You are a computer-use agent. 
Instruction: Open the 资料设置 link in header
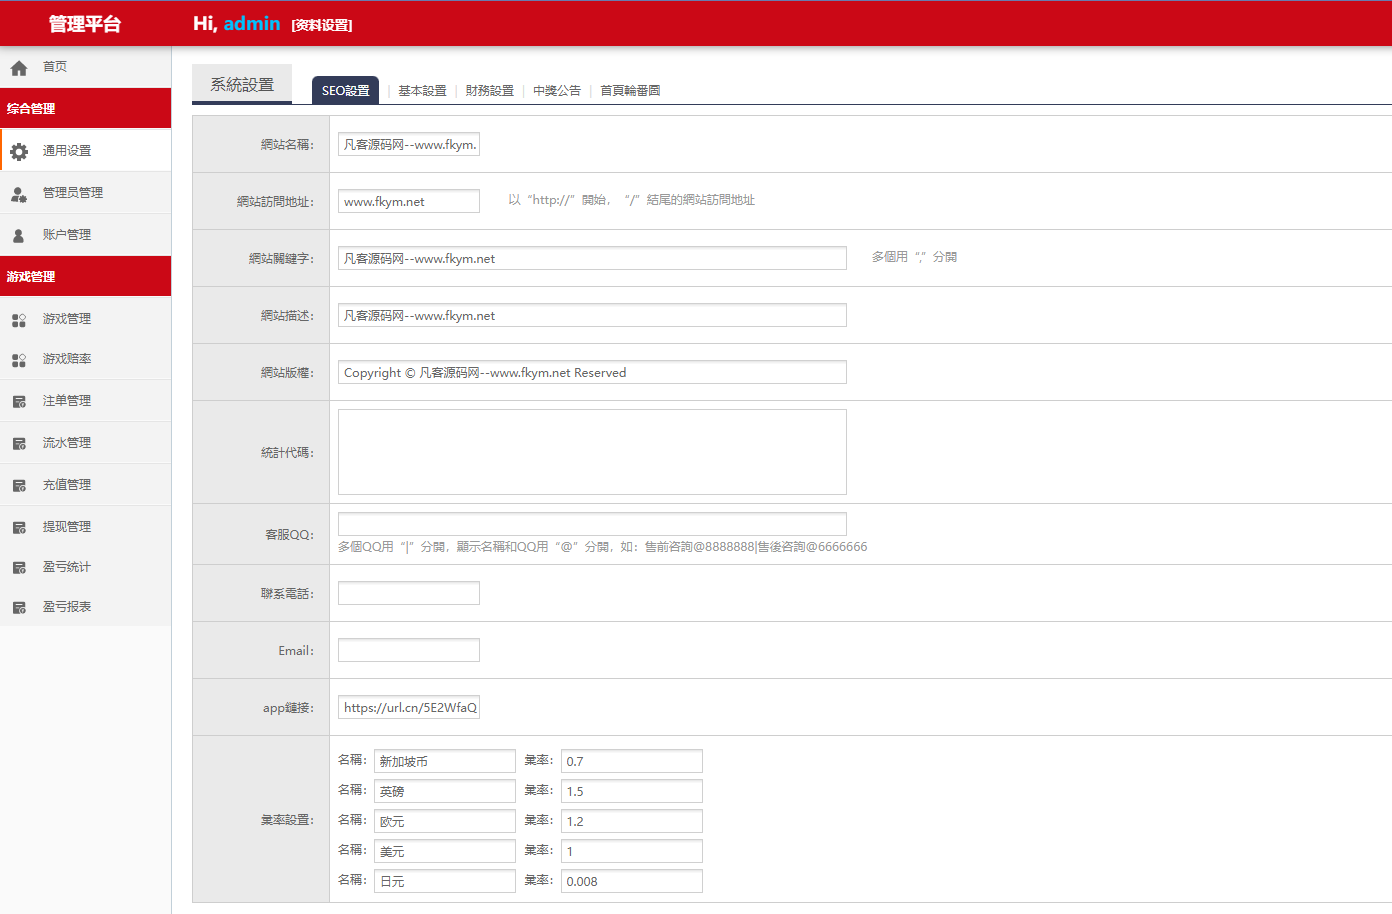[x=322, y=26]
